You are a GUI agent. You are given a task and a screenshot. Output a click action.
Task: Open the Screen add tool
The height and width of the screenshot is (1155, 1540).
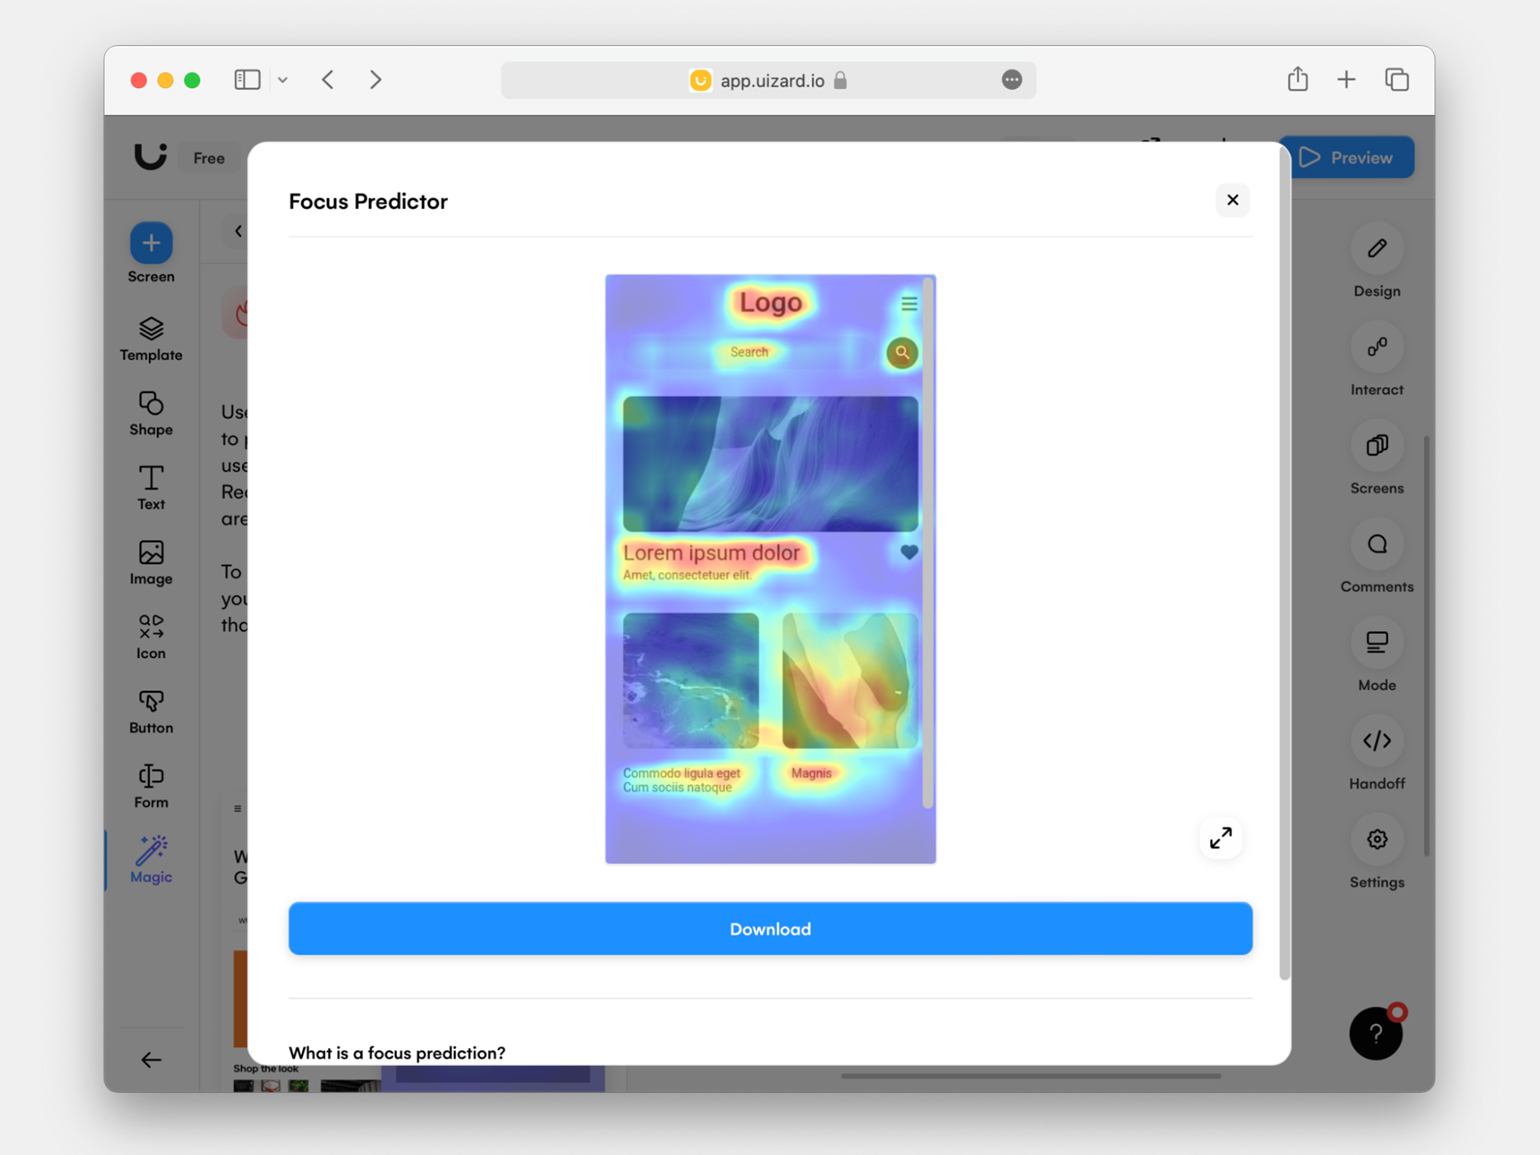151,254
